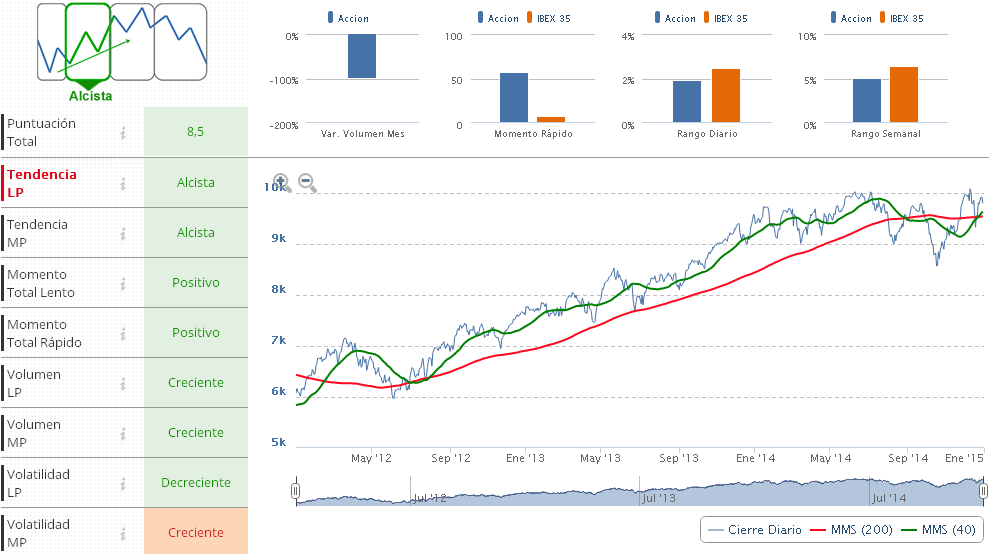Click info icon beside Volatilidad MP
This screenshot has height=554, width=989.
pos(123,533)
